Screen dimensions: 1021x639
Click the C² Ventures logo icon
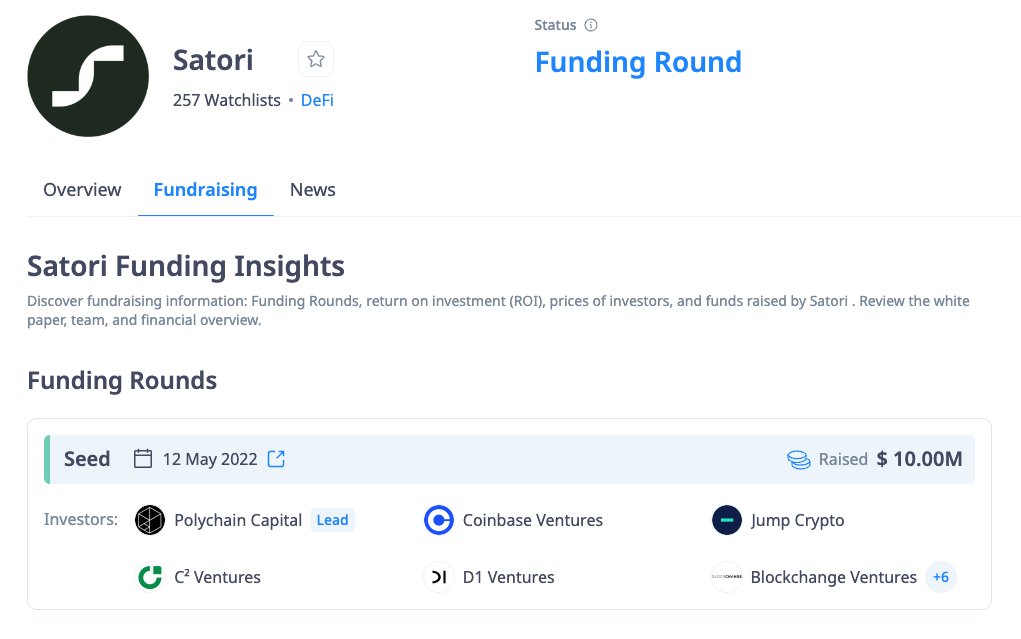coord(150,577)
